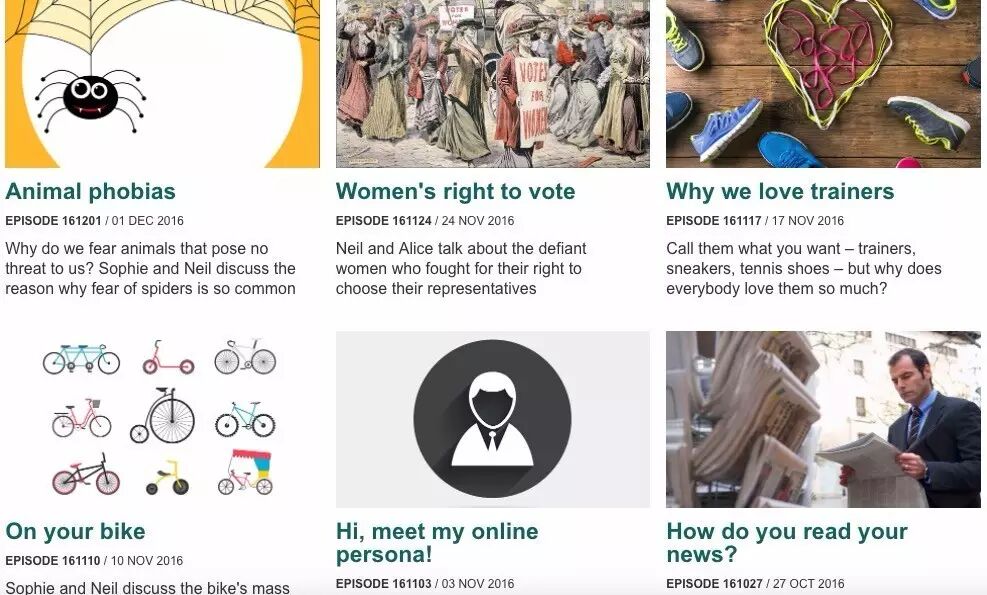Click the Animal phobias description text

tap(150, 269)
